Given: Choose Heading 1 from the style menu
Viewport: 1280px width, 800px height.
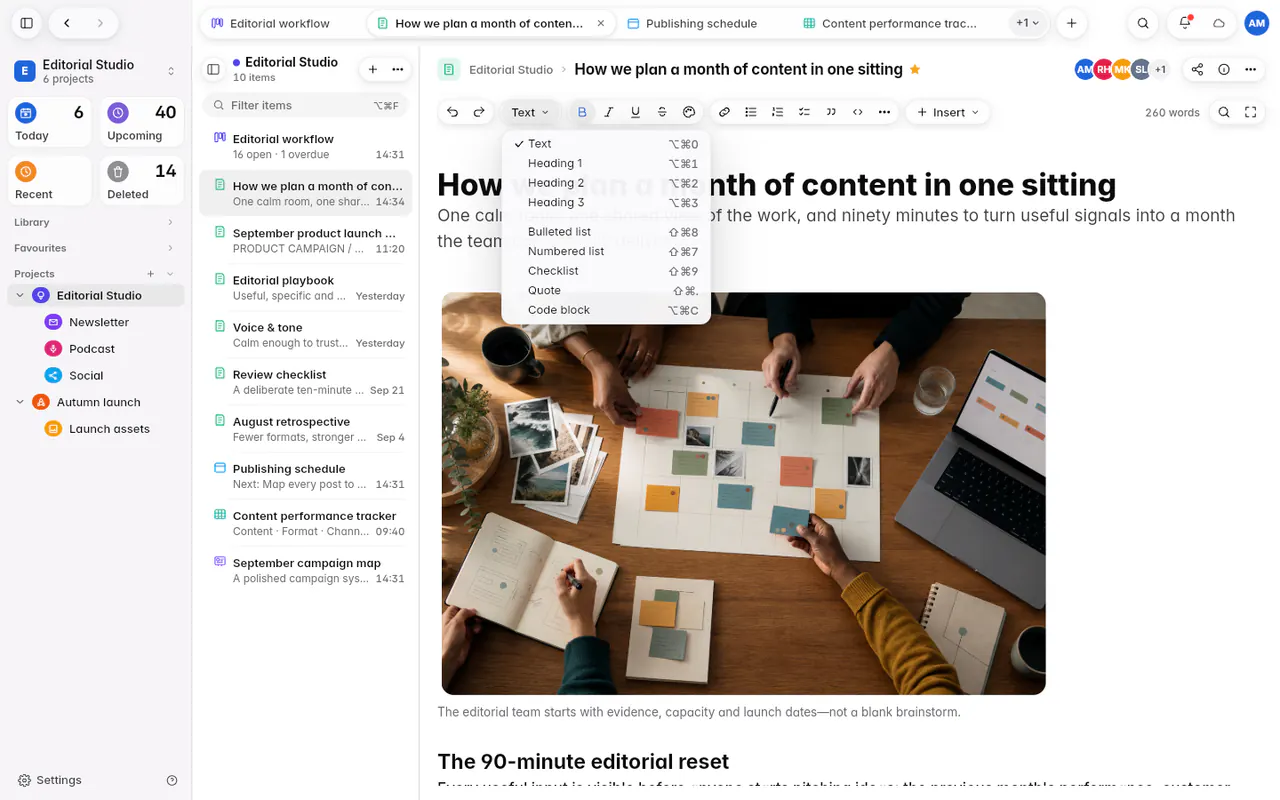Looking at the screenshot, I should coord(606,163).
